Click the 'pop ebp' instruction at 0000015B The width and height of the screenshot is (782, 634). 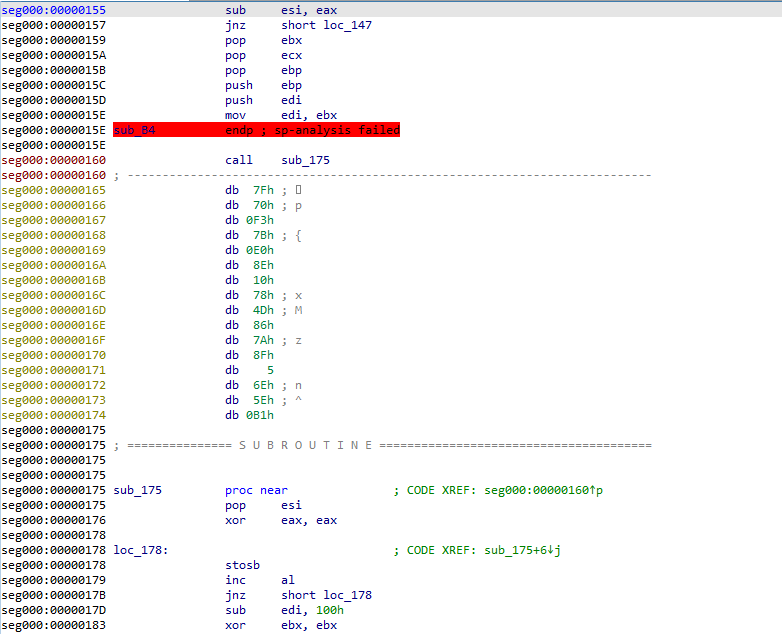tap(263, 70)
